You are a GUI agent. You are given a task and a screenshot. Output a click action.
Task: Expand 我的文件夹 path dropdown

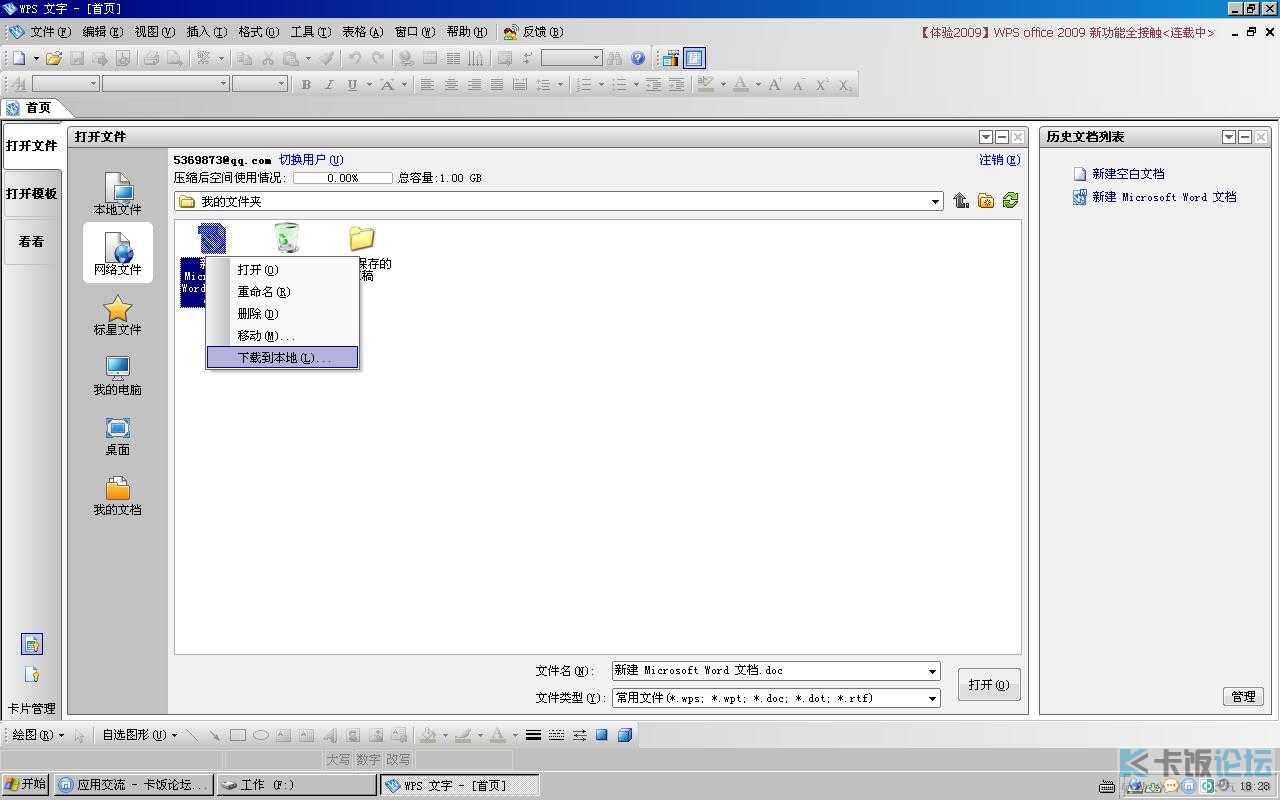pyautogui.click(x=935, y=202)
